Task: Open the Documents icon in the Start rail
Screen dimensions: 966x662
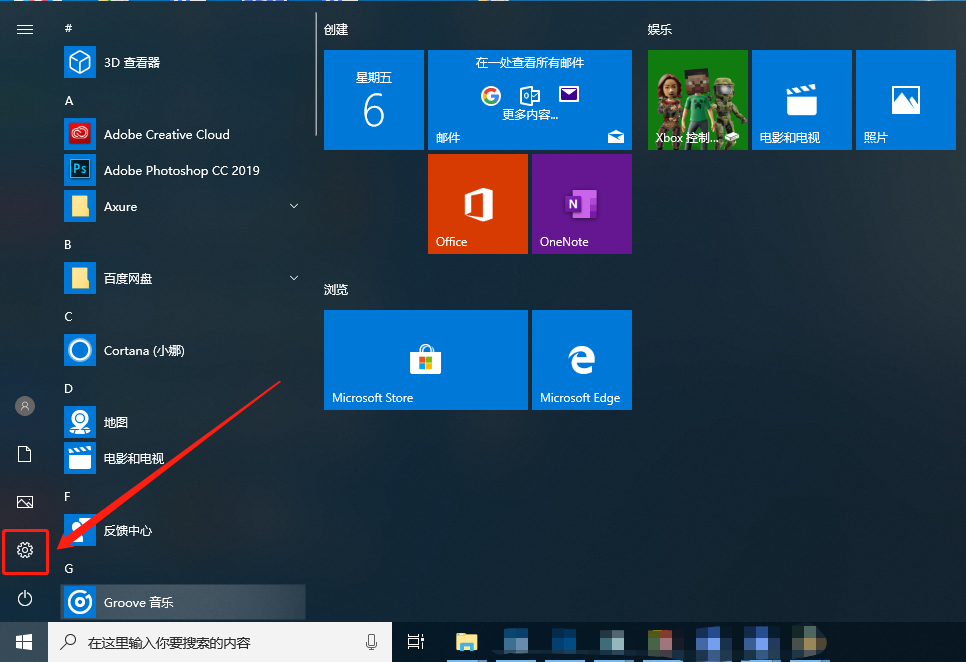Action: click(25, 454)
